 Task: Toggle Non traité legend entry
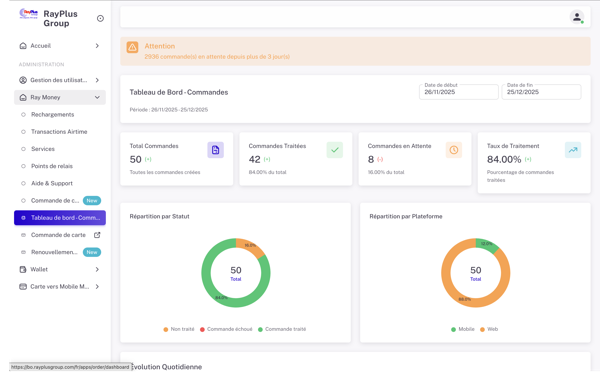tap(179, 329)
